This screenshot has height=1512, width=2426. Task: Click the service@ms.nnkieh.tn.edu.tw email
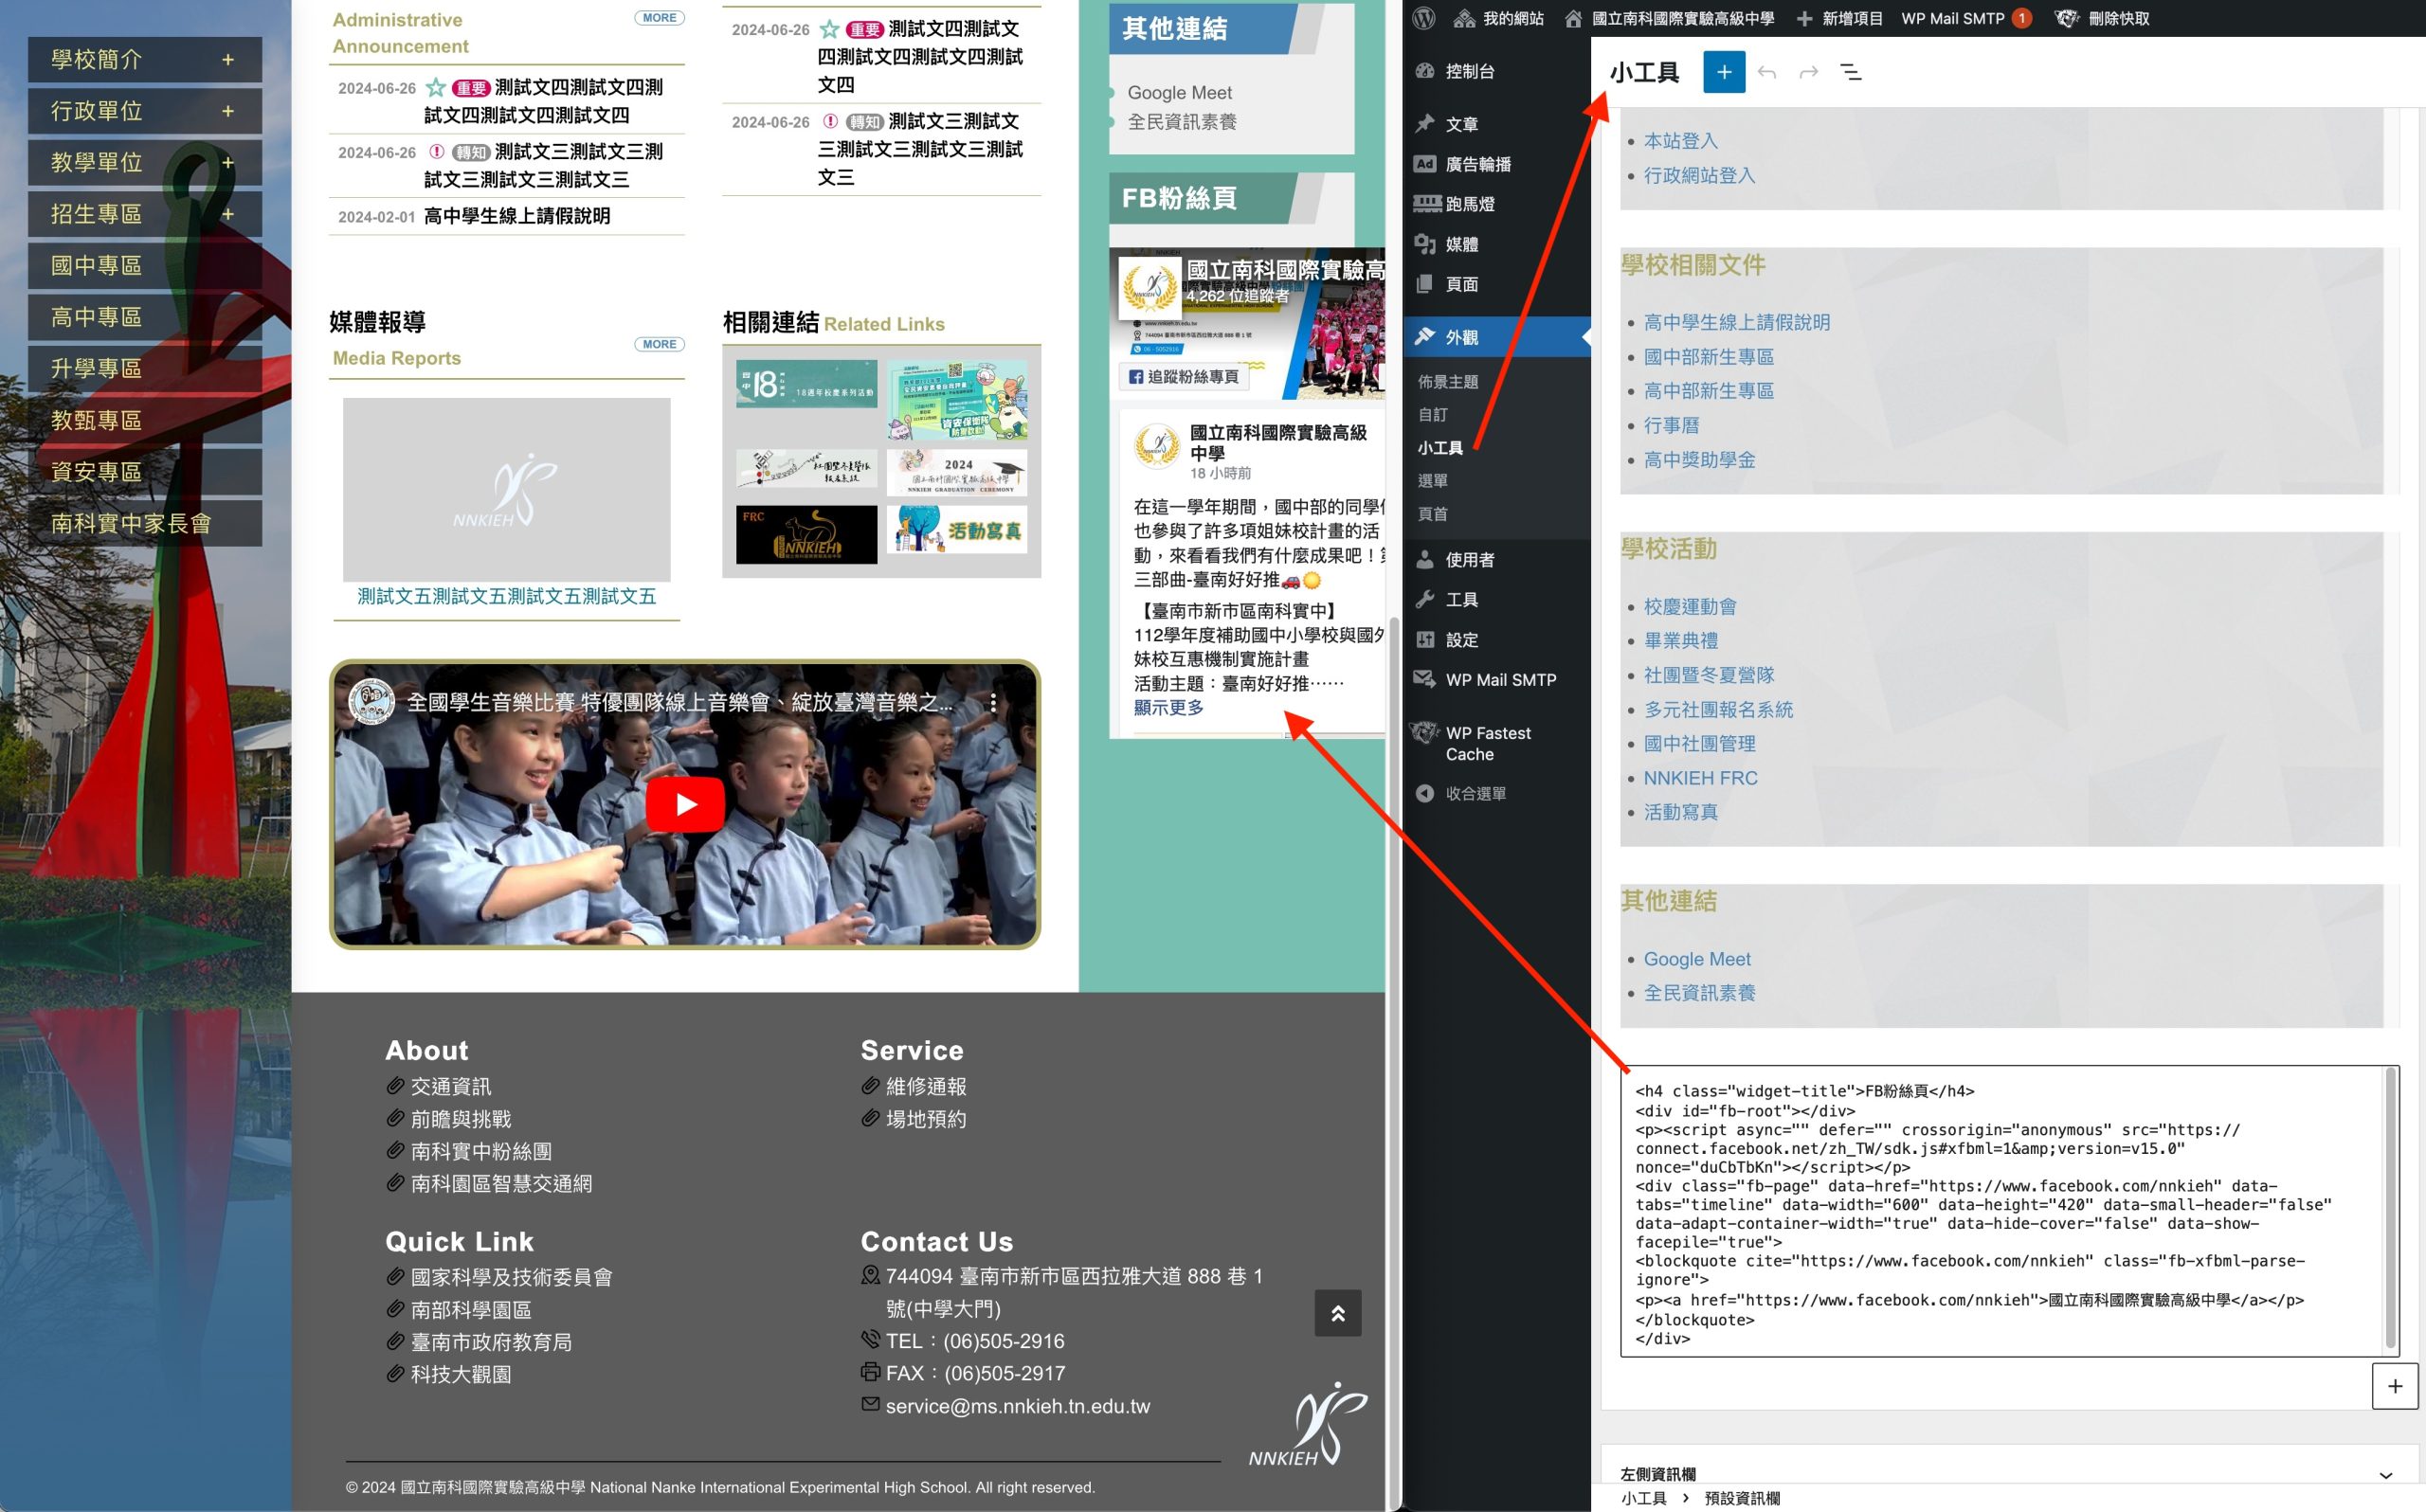pyautogui.click(x=1018, y=1406)
